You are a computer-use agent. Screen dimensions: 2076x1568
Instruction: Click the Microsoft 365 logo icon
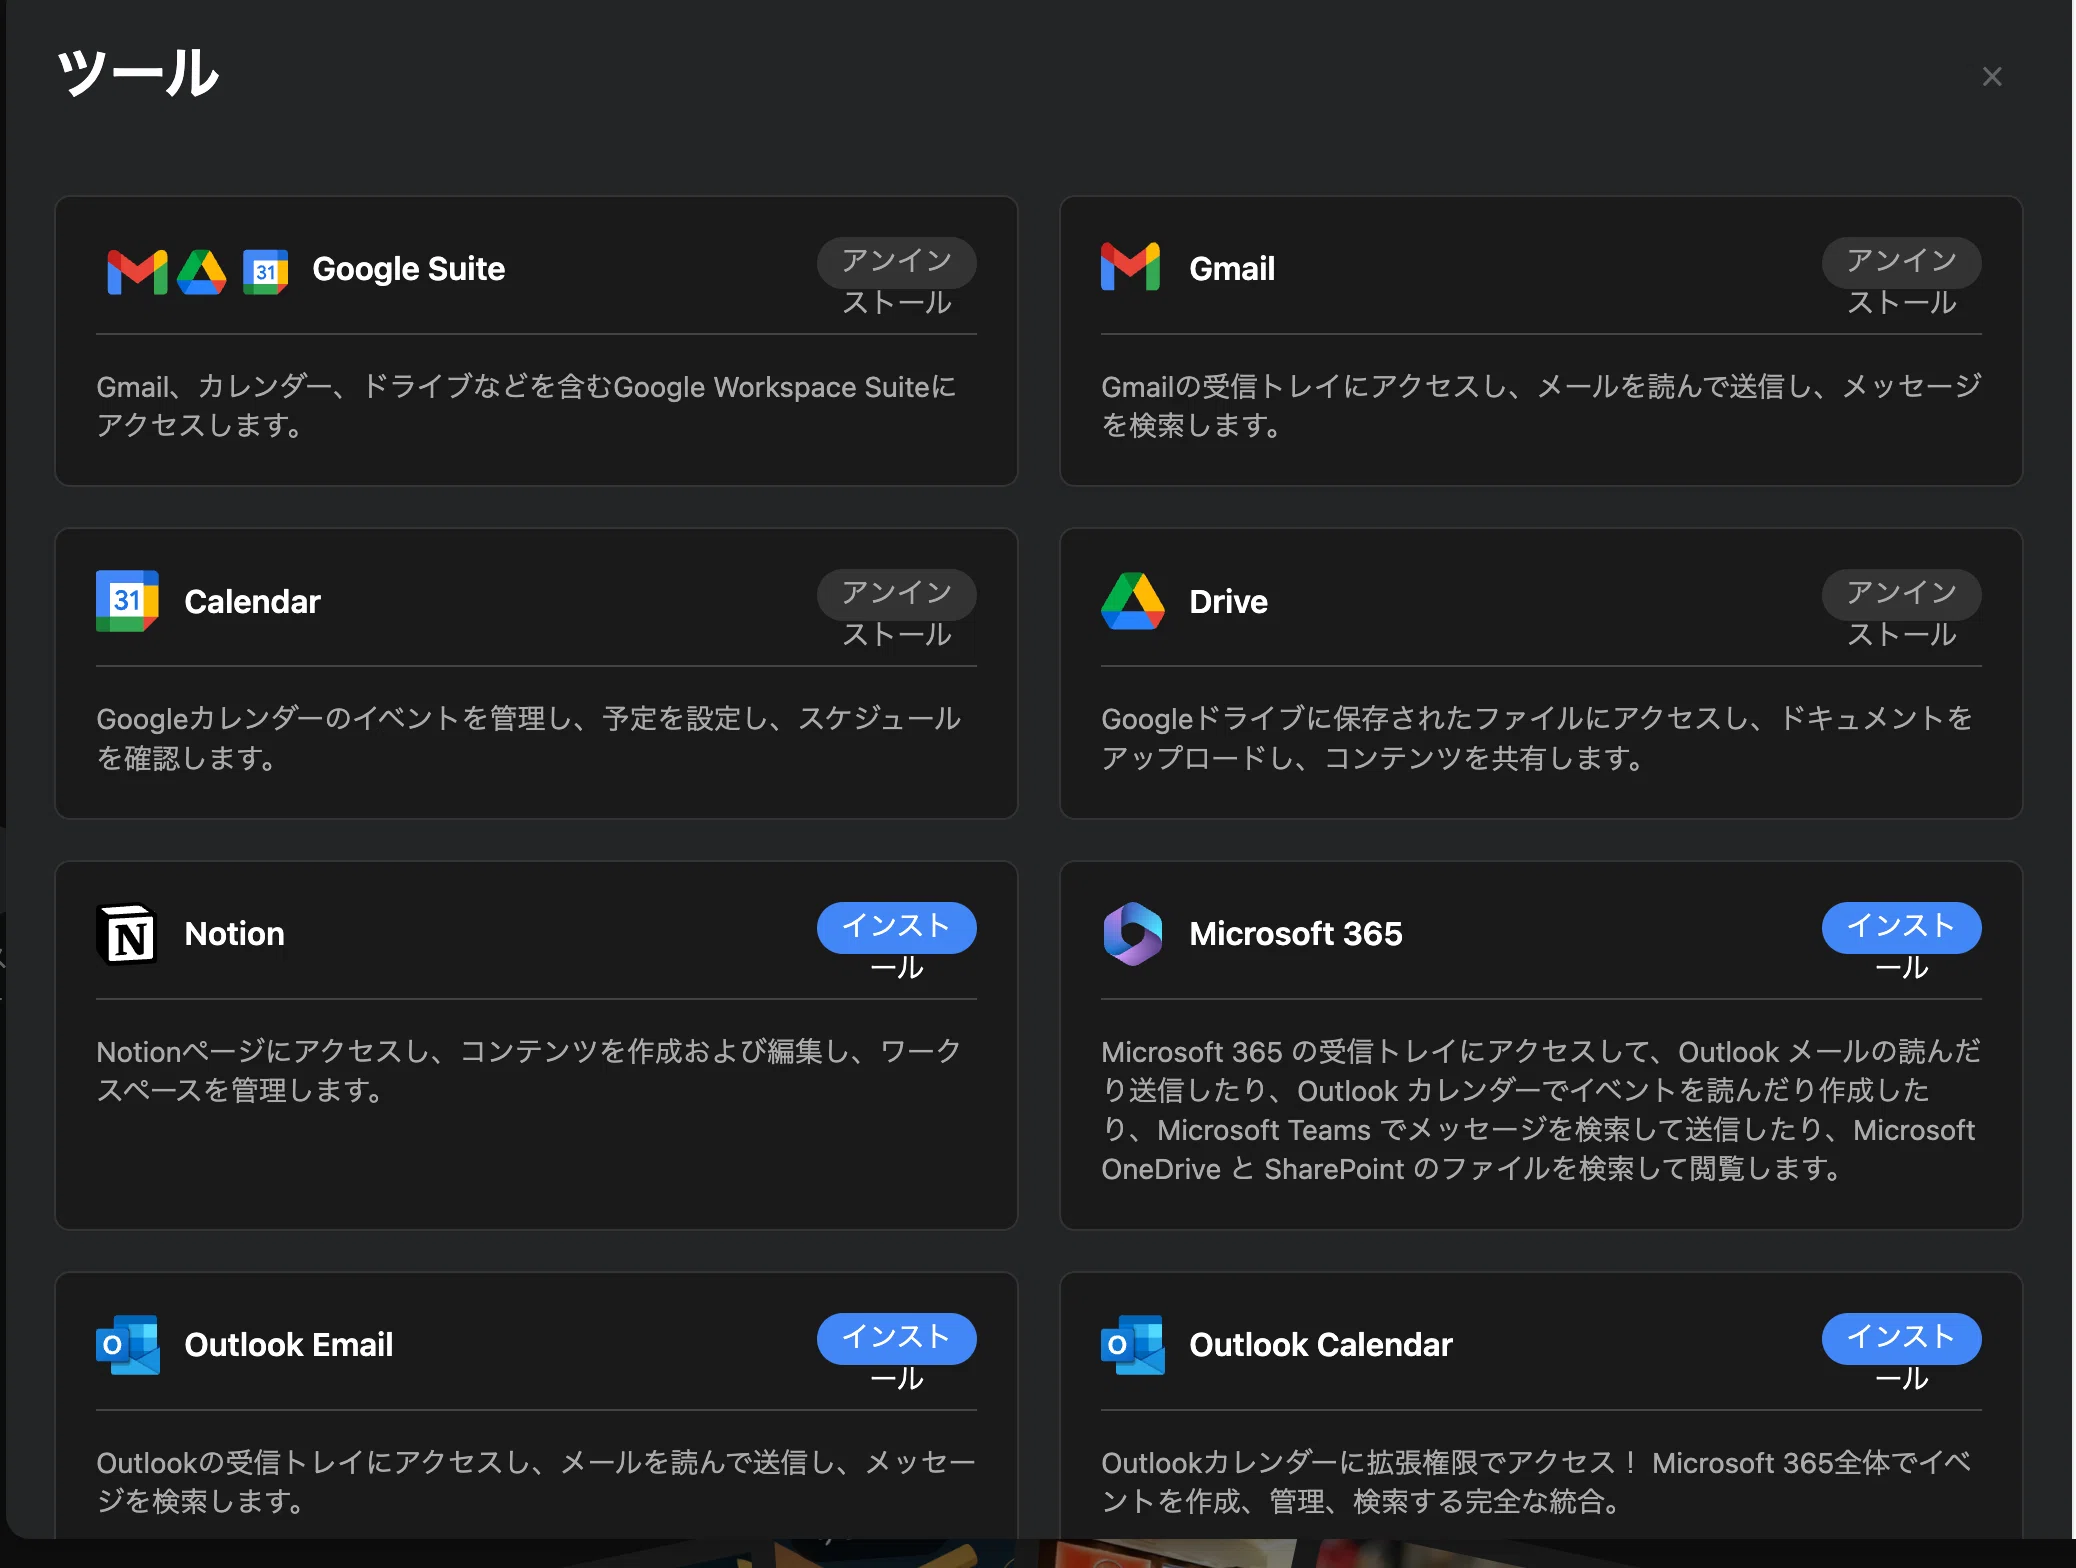(1132, 933)
